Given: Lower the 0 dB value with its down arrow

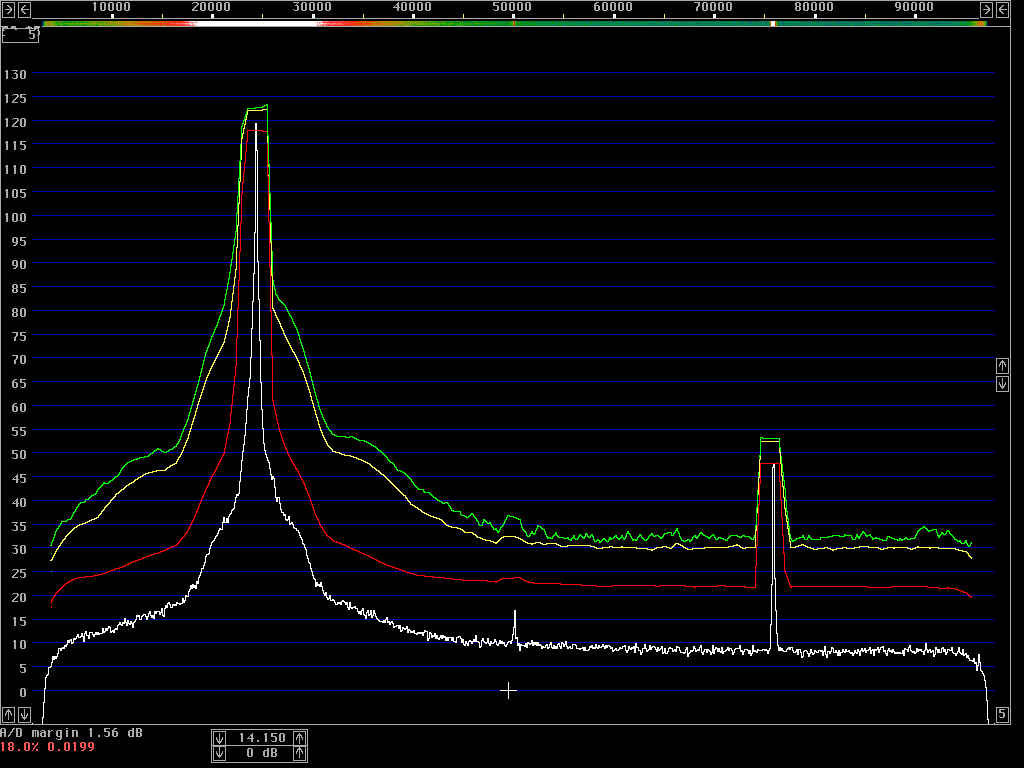Looking at the screenshot, I should 219,754.
